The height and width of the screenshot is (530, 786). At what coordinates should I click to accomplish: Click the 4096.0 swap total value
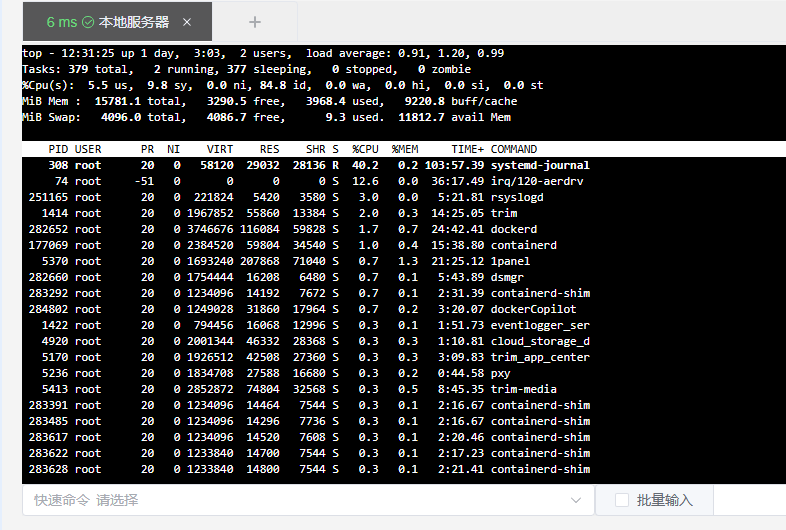(x=121, y=117)
